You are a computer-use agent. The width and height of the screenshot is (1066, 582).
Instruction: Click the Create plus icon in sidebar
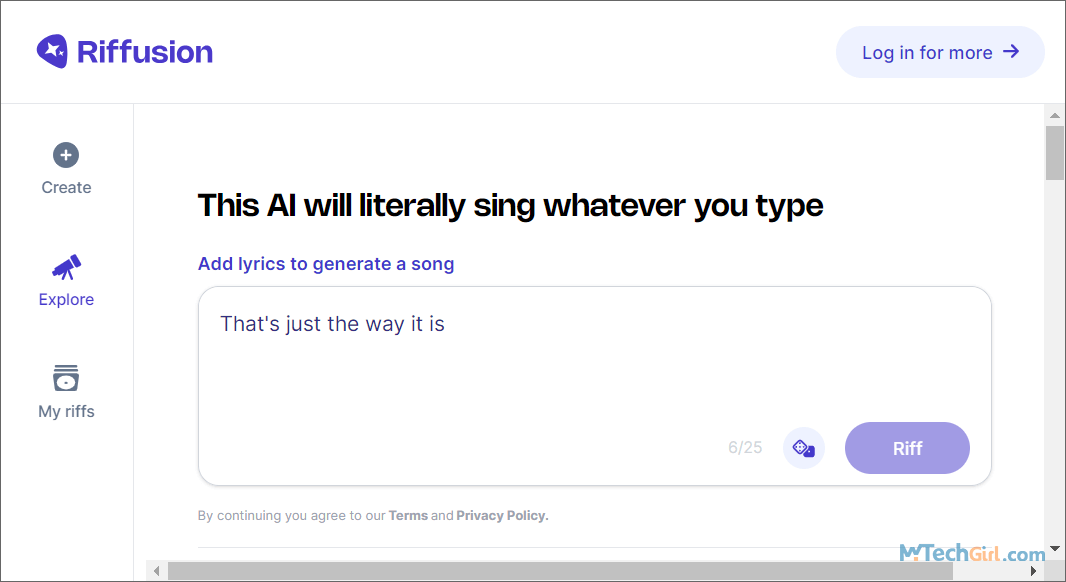66,155
